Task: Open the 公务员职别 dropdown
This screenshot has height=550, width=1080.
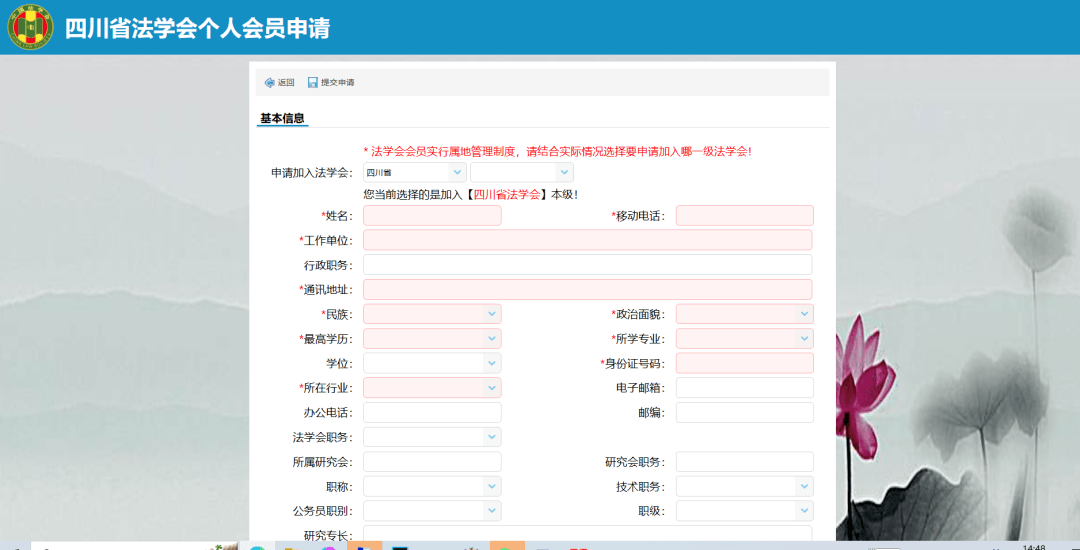Action: [x=432, y=511]
